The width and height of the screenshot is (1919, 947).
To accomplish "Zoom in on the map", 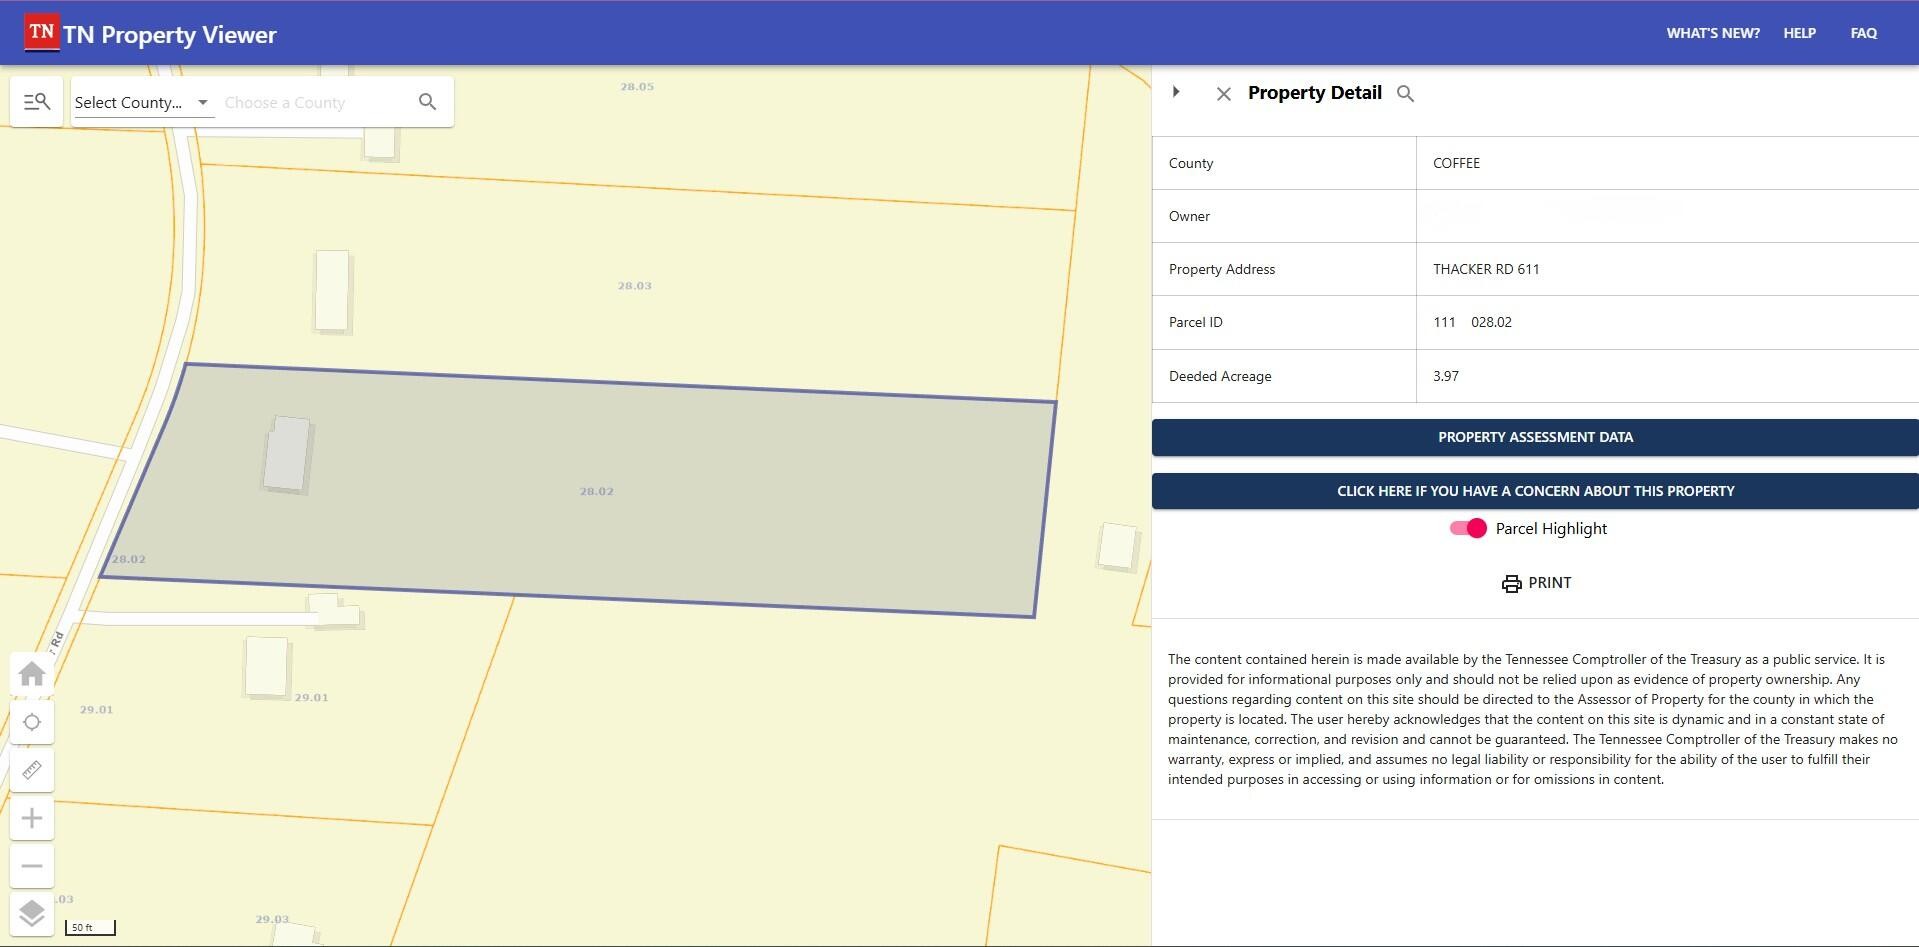I will point(32,818).
